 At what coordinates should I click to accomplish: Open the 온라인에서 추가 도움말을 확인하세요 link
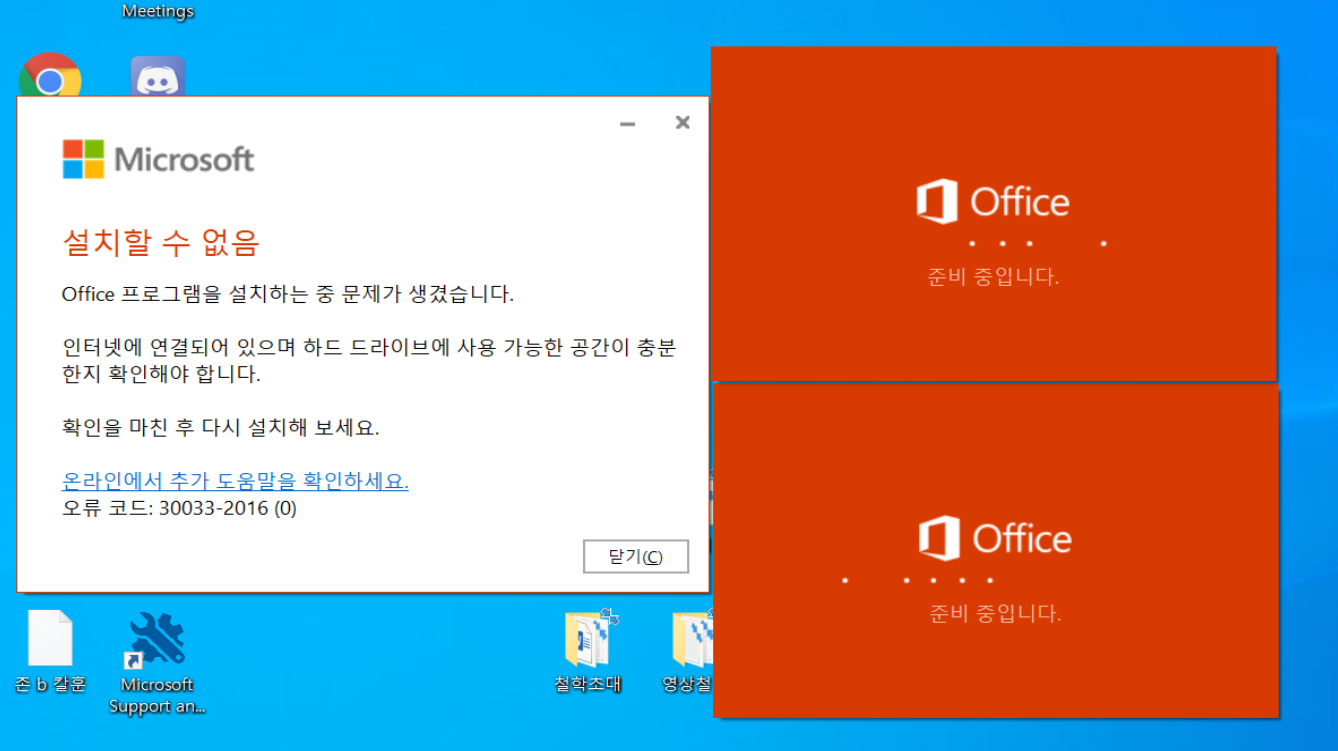point(235,481)
